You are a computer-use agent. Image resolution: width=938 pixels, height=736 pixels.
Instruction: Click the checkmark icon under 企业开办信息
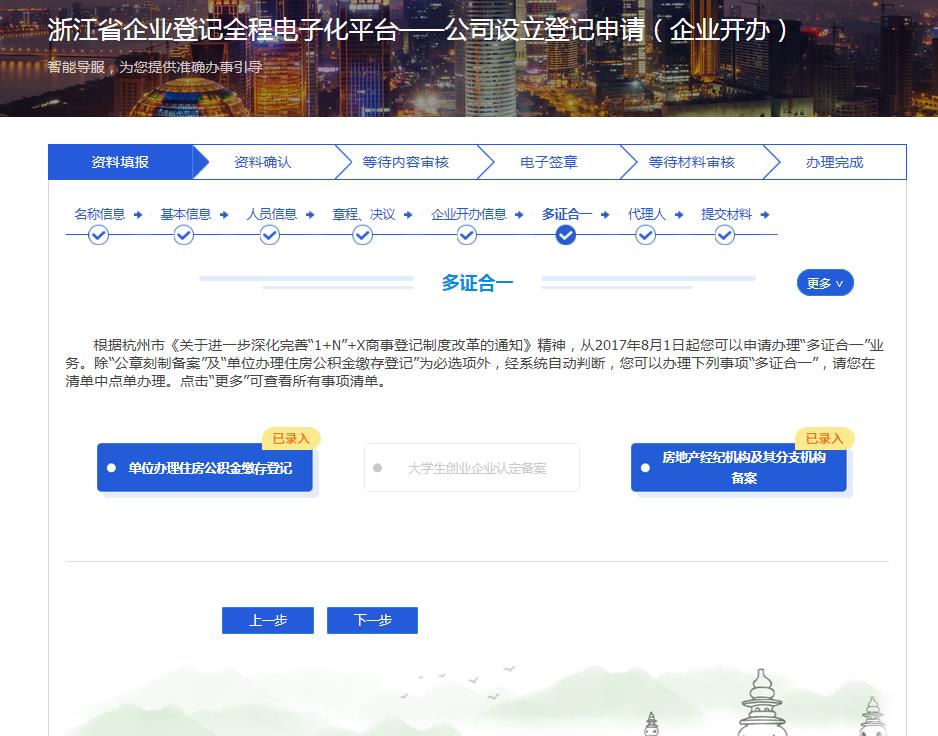click(x=466, y=235)
